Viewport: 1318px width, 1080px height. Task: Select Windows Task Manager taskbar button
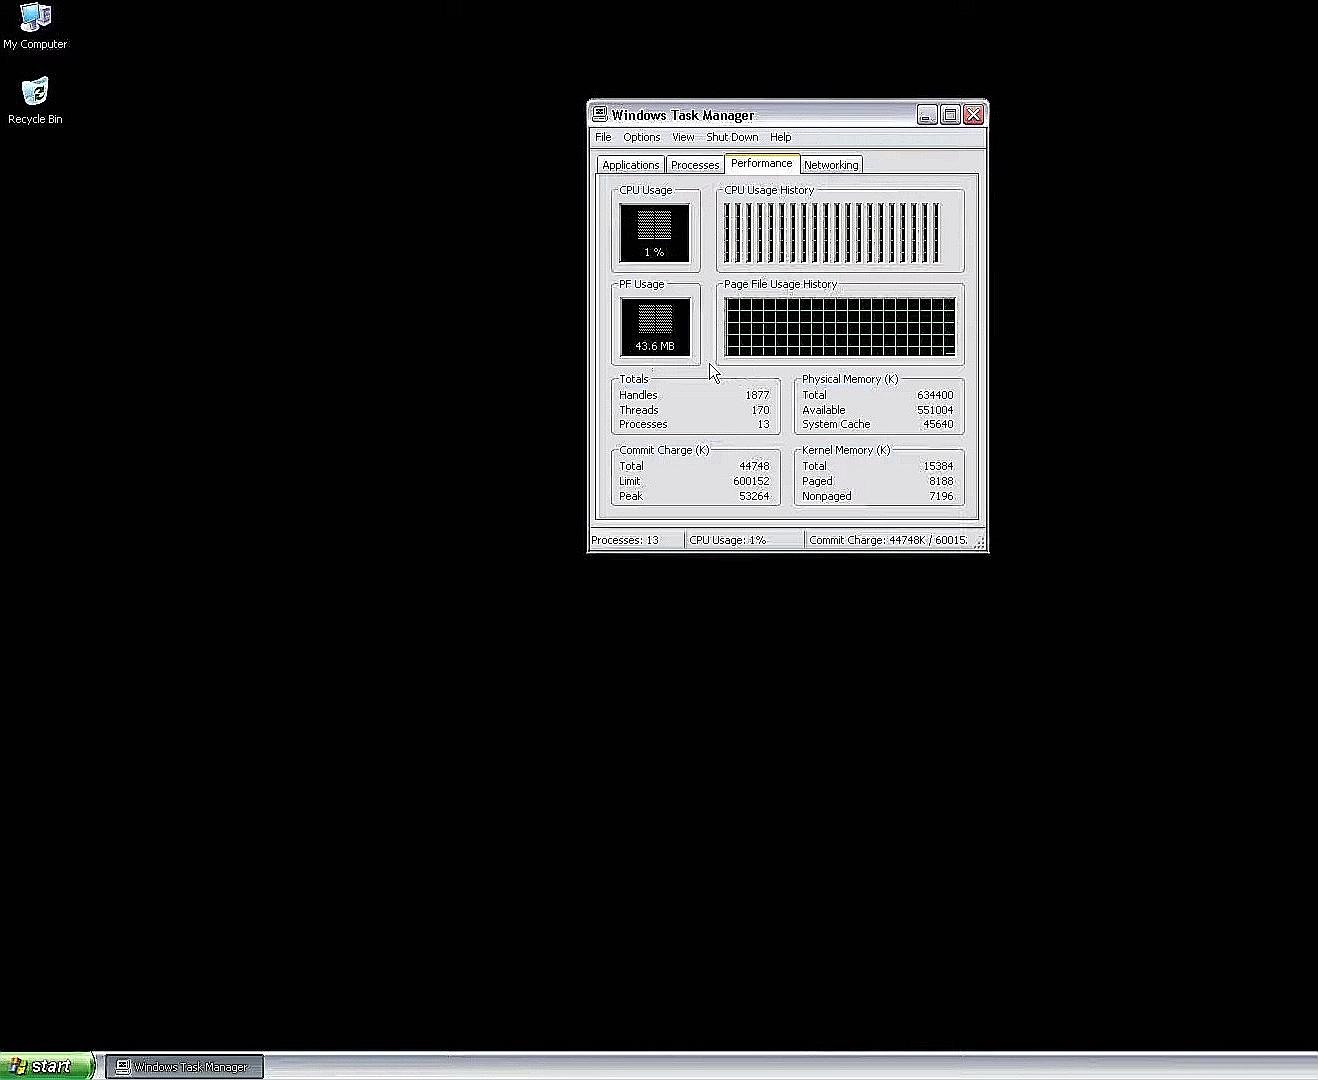184,1067
